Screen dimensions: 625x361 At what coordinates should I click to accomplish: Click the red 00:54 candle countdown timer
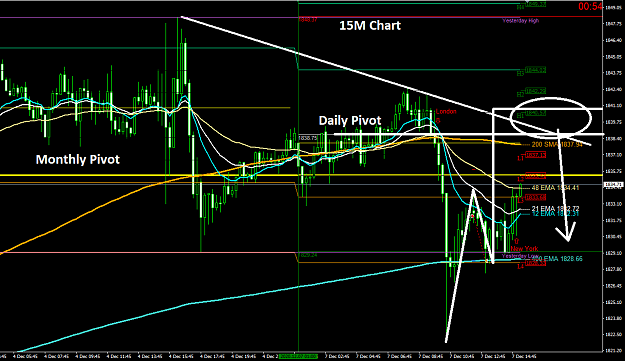[x=590, y=6]
